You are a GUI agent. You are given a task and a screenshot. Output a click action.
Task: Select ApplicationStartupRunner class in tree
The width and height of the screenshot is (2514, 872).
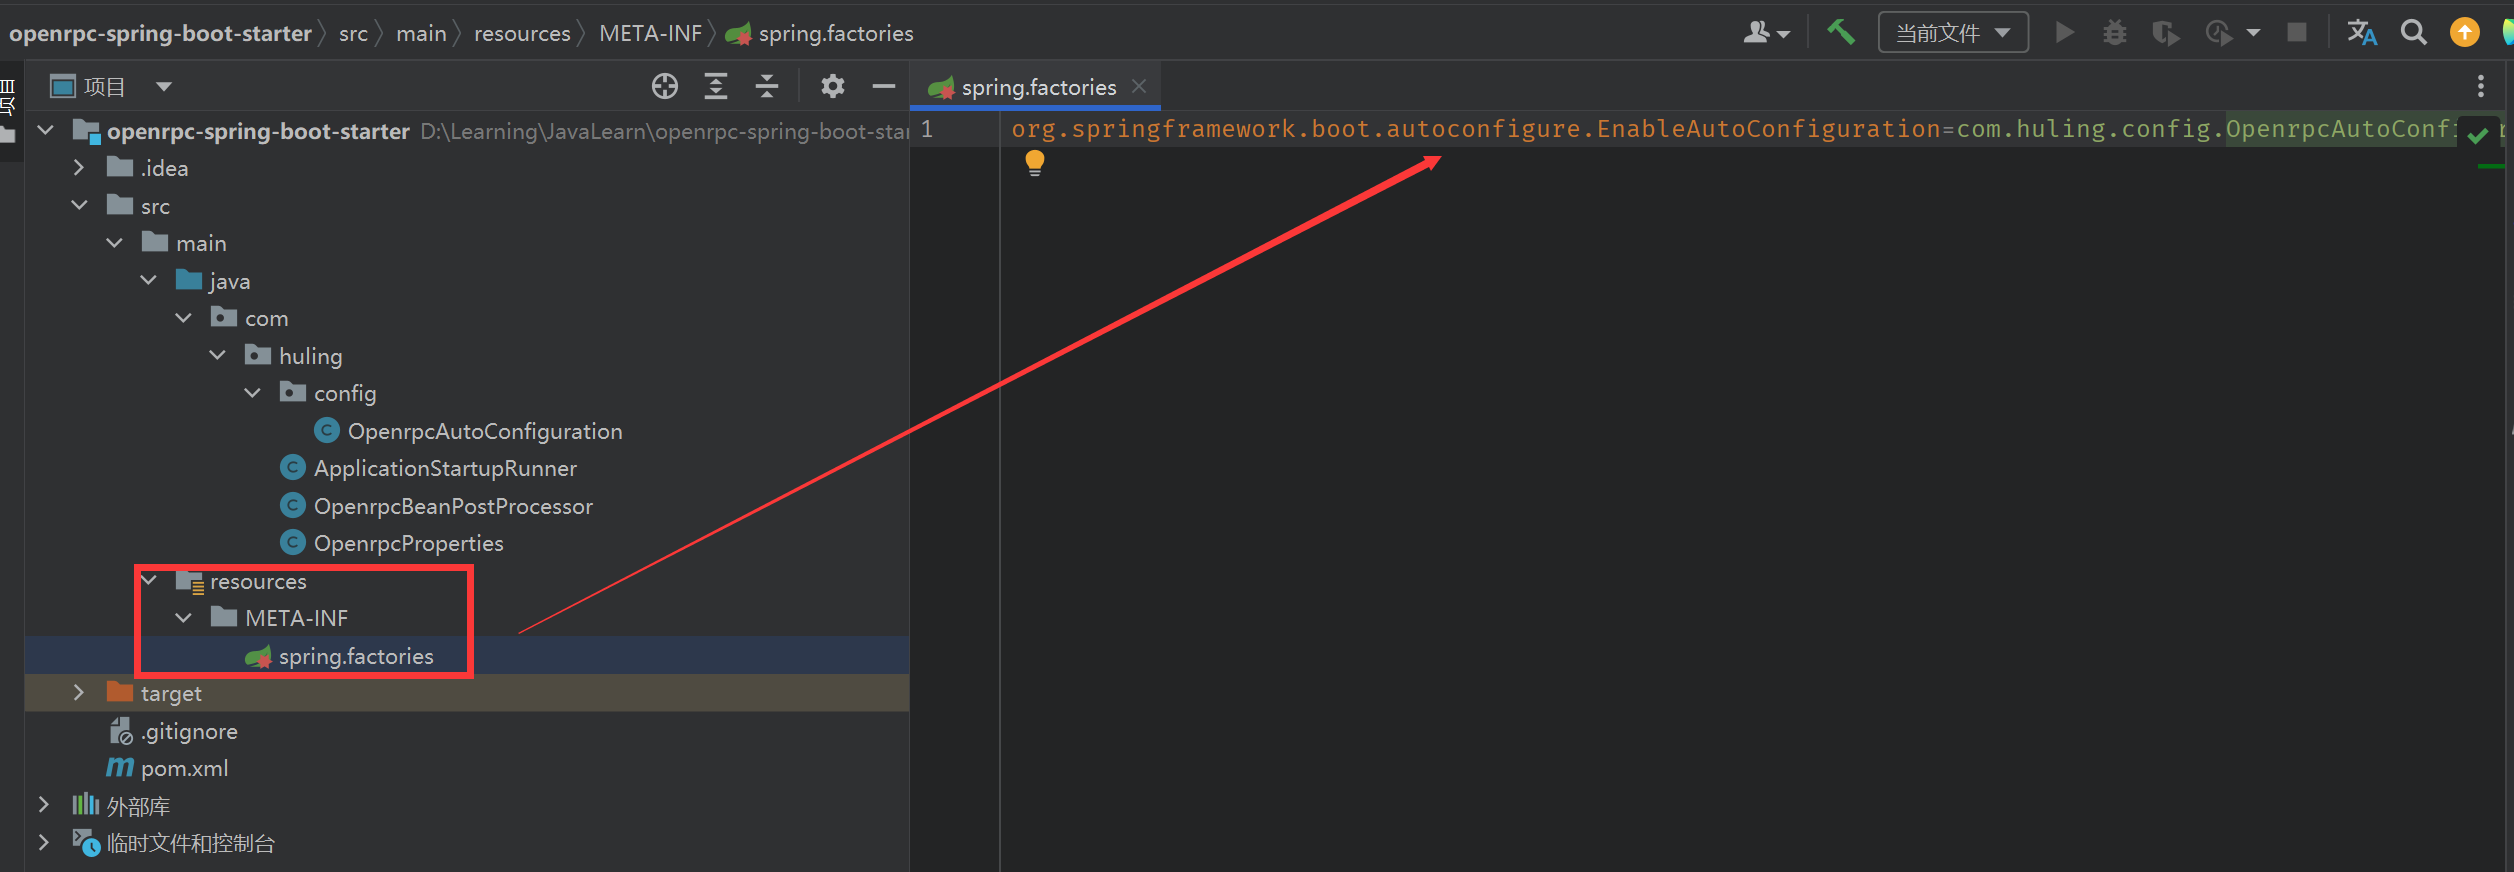(445, 468)
